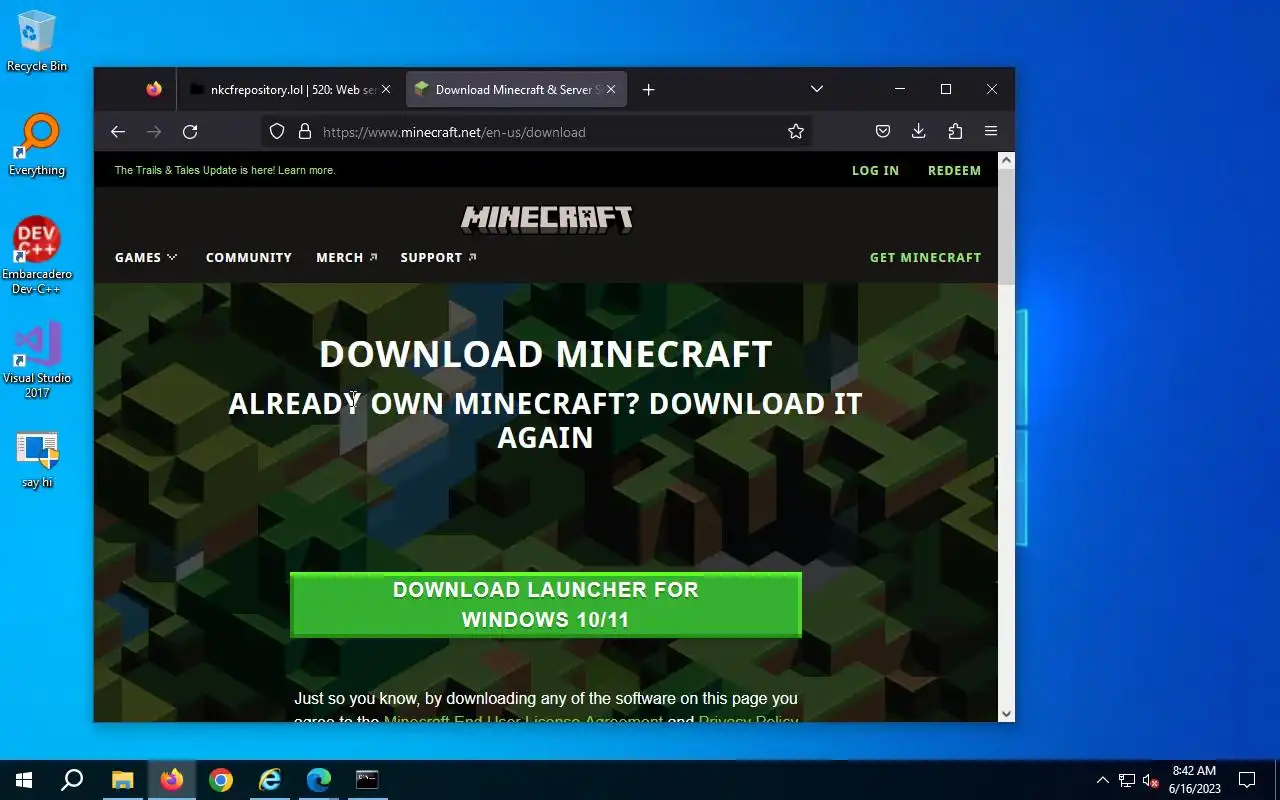
Task: Open the extensions puzzle icon
Action: tap(955, 132)
